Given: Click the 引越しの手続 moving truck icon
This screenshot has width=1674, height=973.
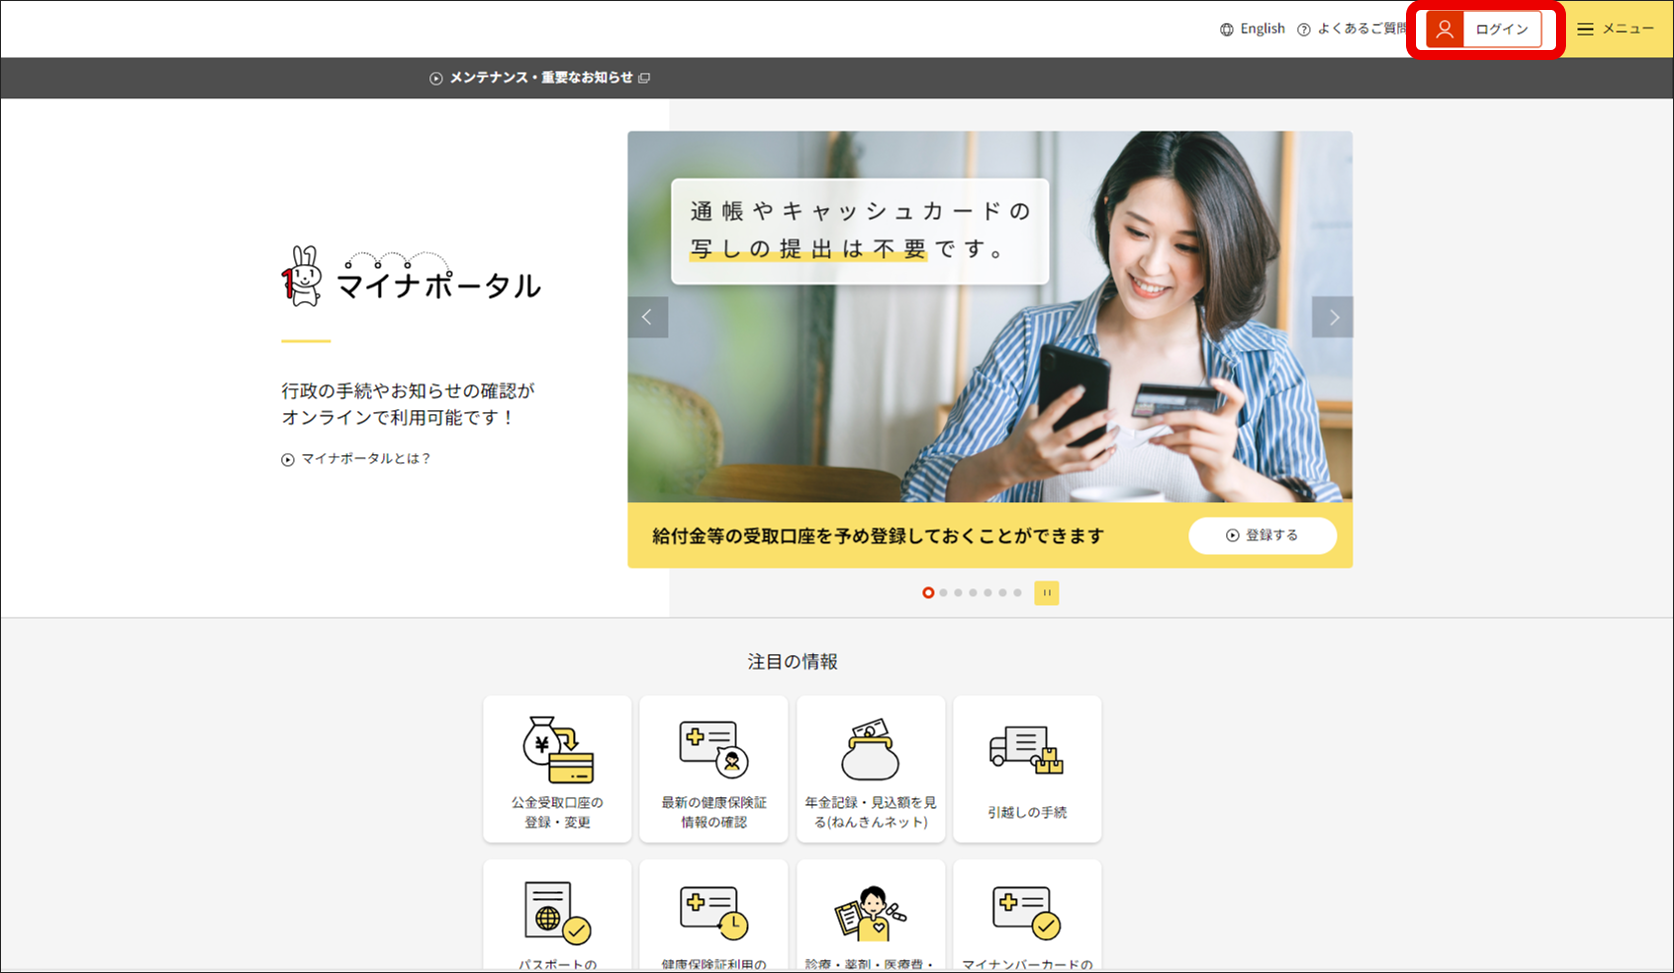Looking at the screenshot, I should tap(1027, 769).
